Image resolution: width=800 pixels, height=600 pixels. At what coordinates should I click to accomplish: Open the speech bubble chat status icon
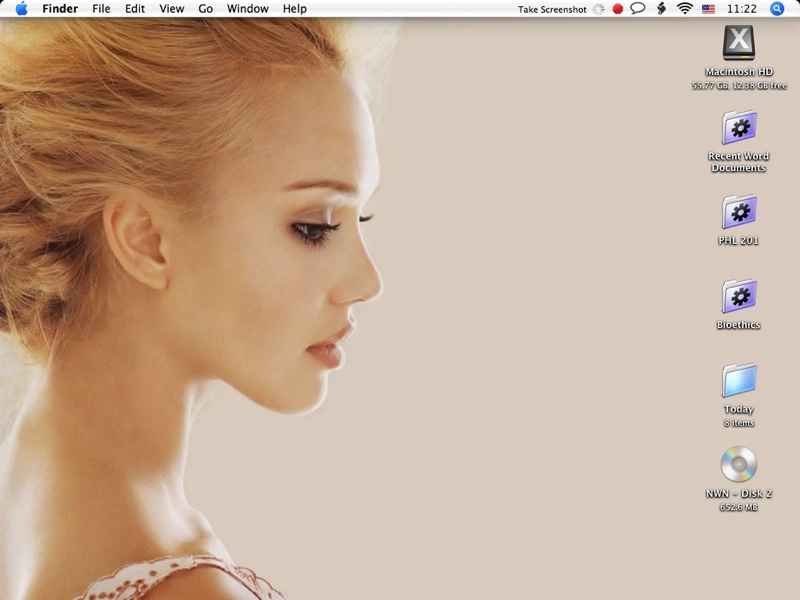(638, 9)
